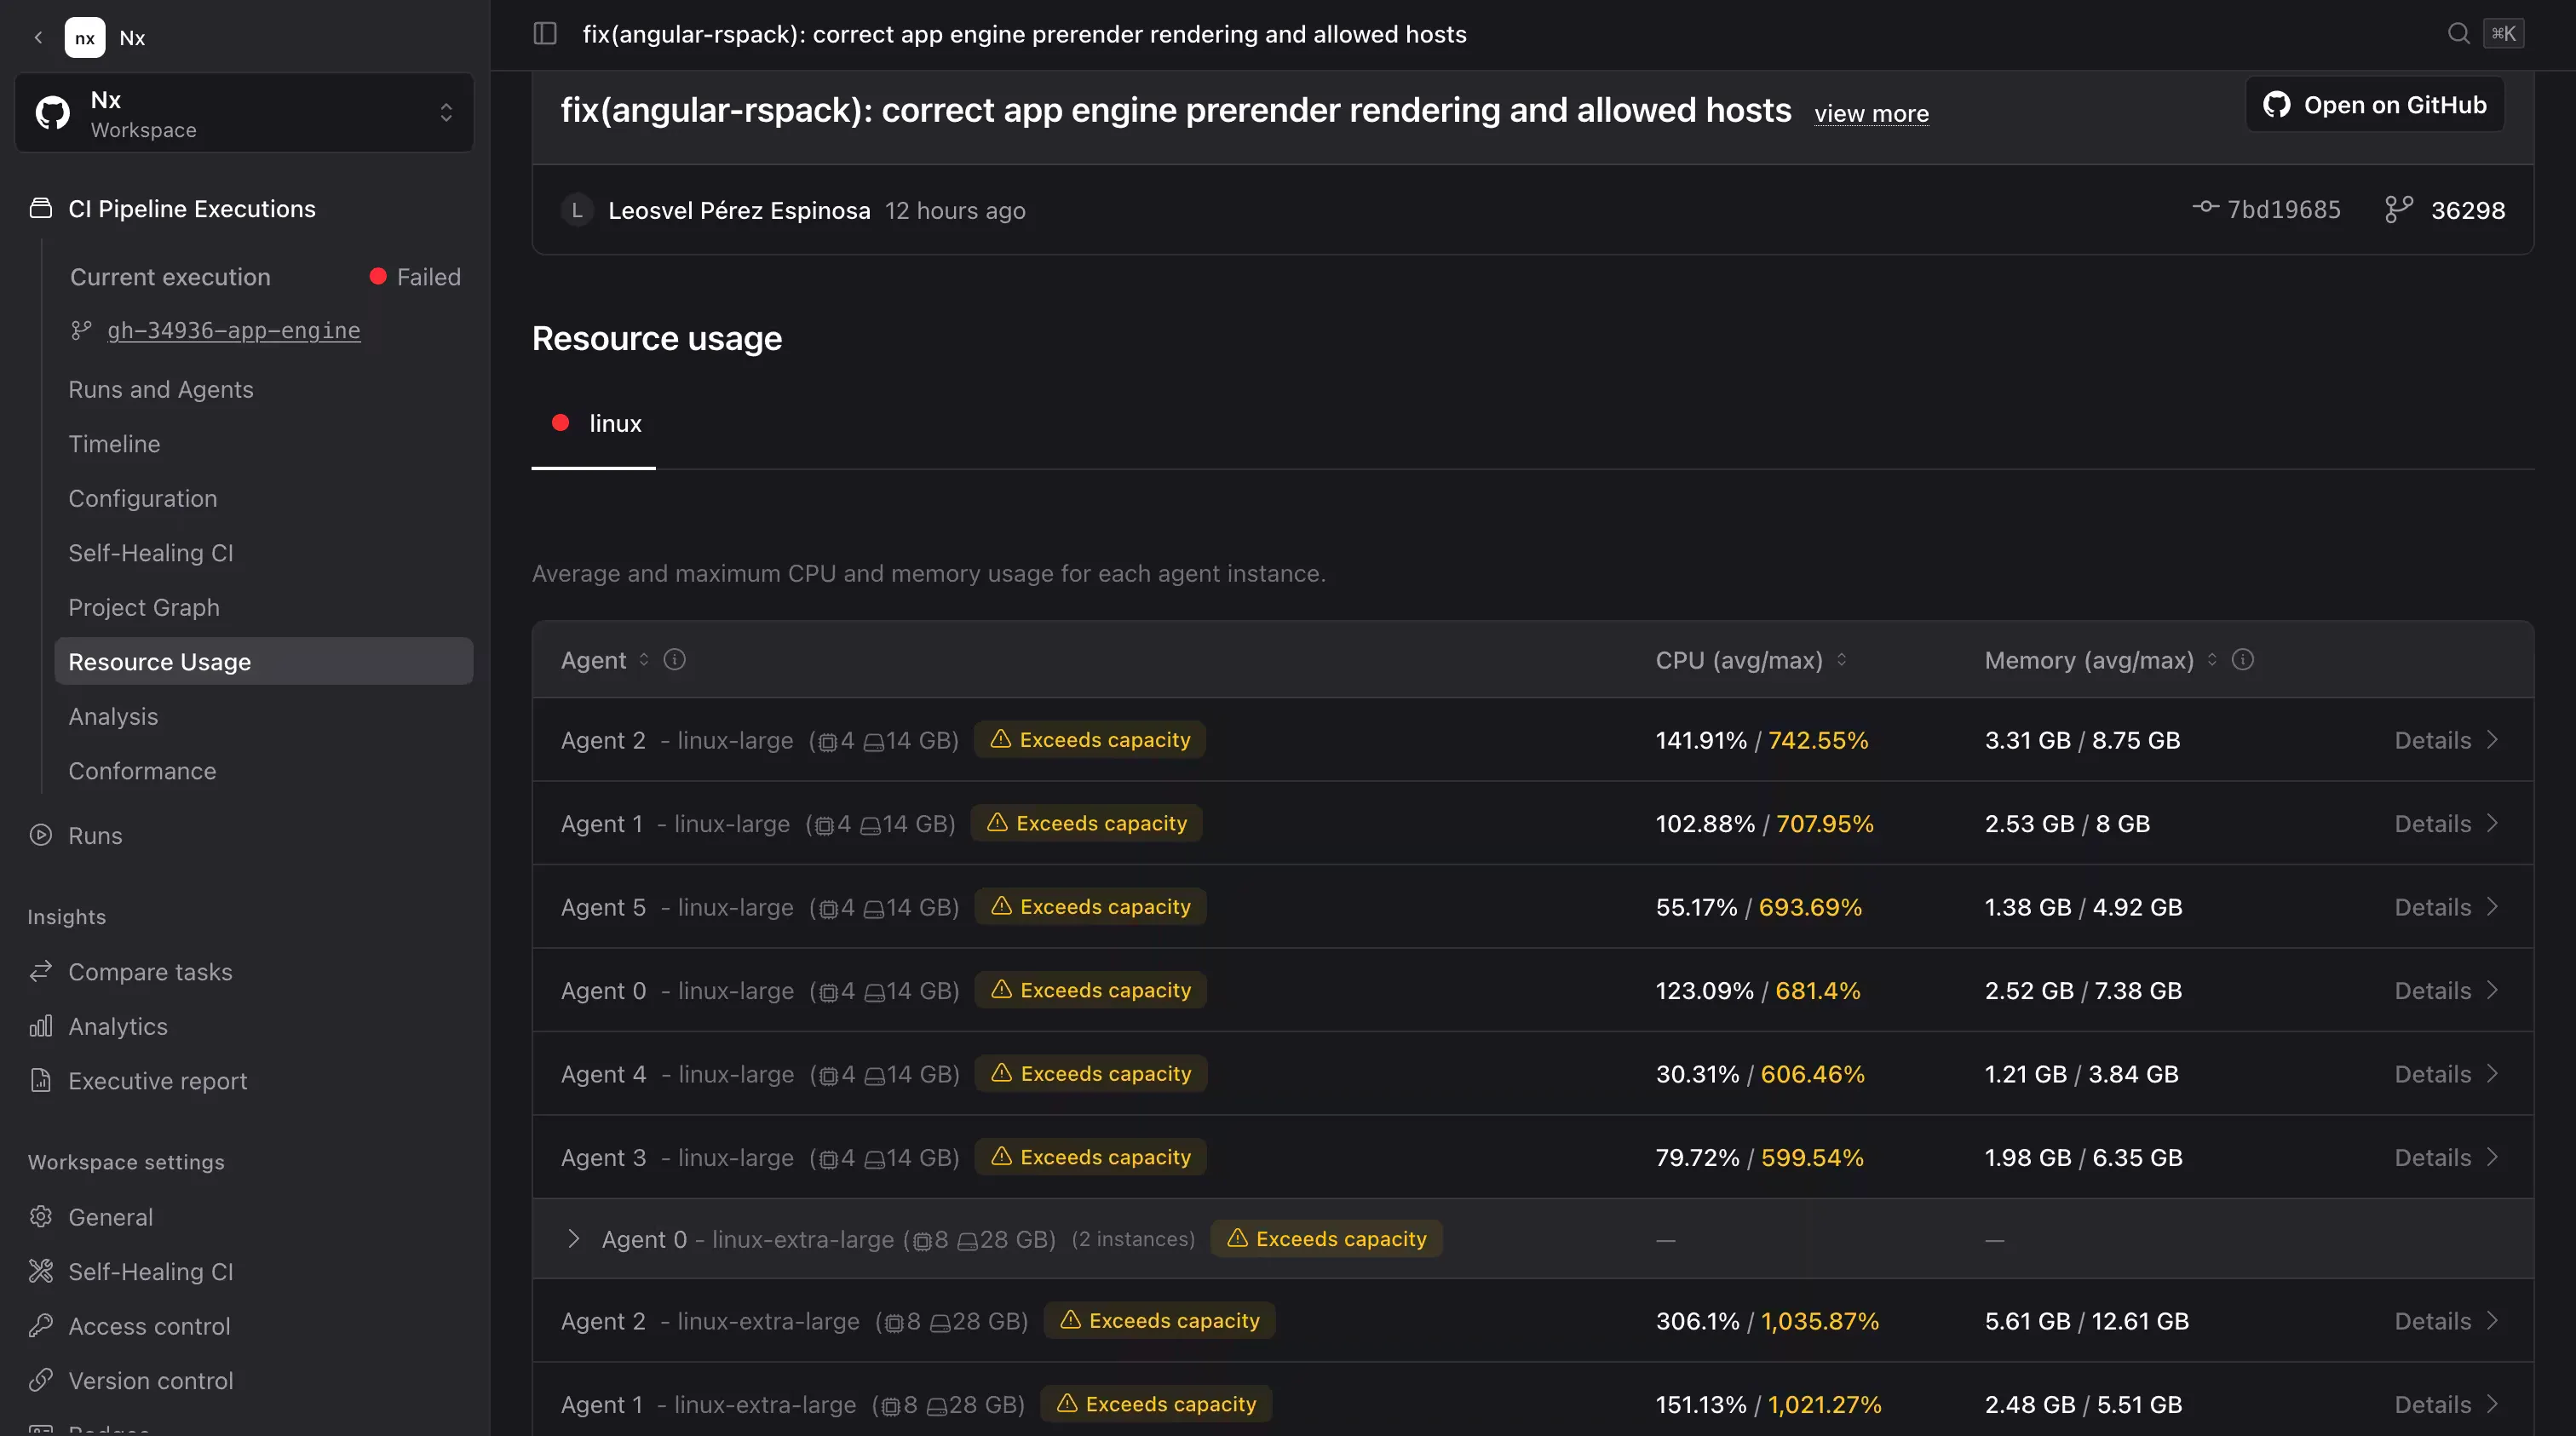Screen dimensions: 2576x1436
Task: Click Exceeds capacity badge for Agent 4
Action: (x=1091, y=1074)
